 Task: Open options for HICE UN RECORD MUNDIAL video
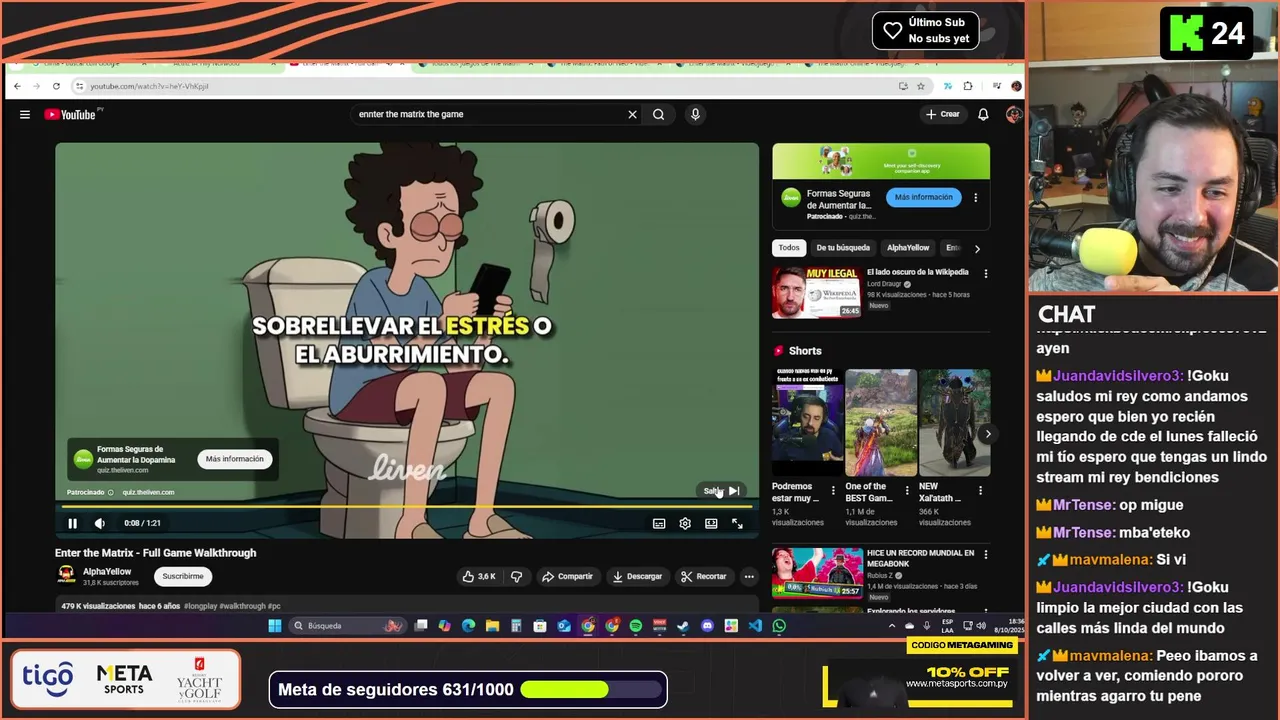pyautogui.click(x=986, y=554)
